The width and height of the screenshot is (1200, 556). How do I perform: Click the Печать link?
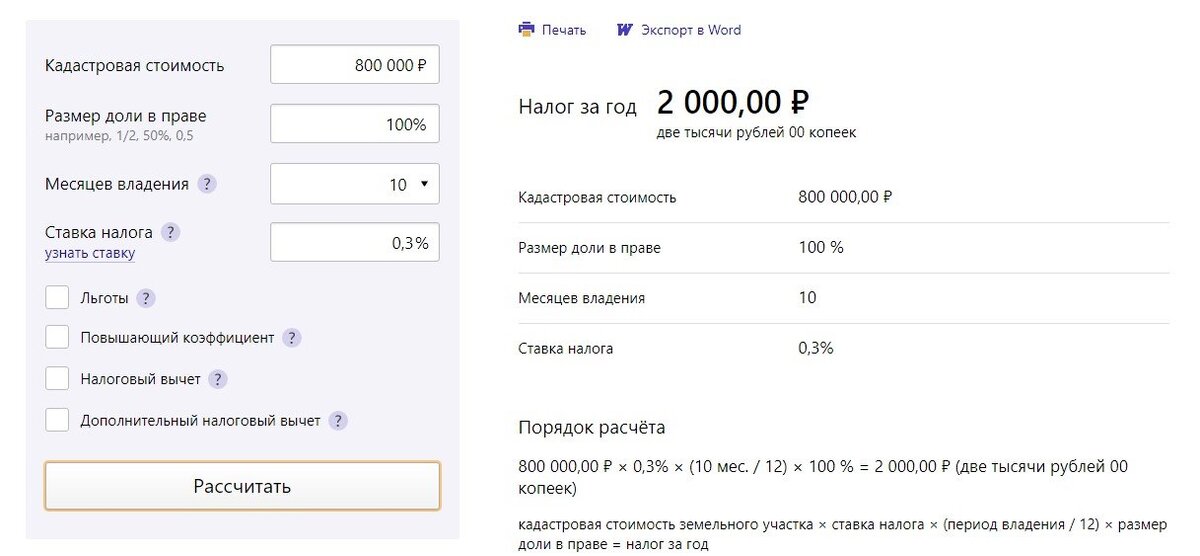564,30
